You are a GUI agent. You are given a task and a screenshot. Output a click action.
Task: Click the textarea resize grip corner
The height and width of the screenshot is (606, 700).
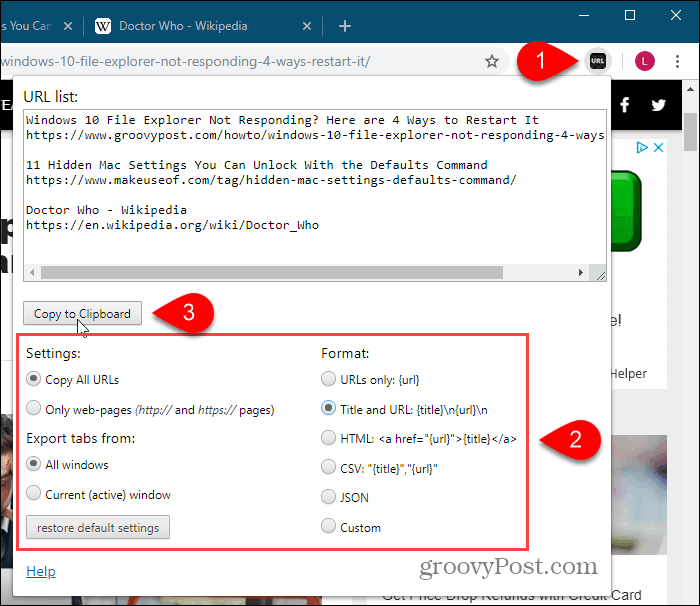click(x=600, y=275)
